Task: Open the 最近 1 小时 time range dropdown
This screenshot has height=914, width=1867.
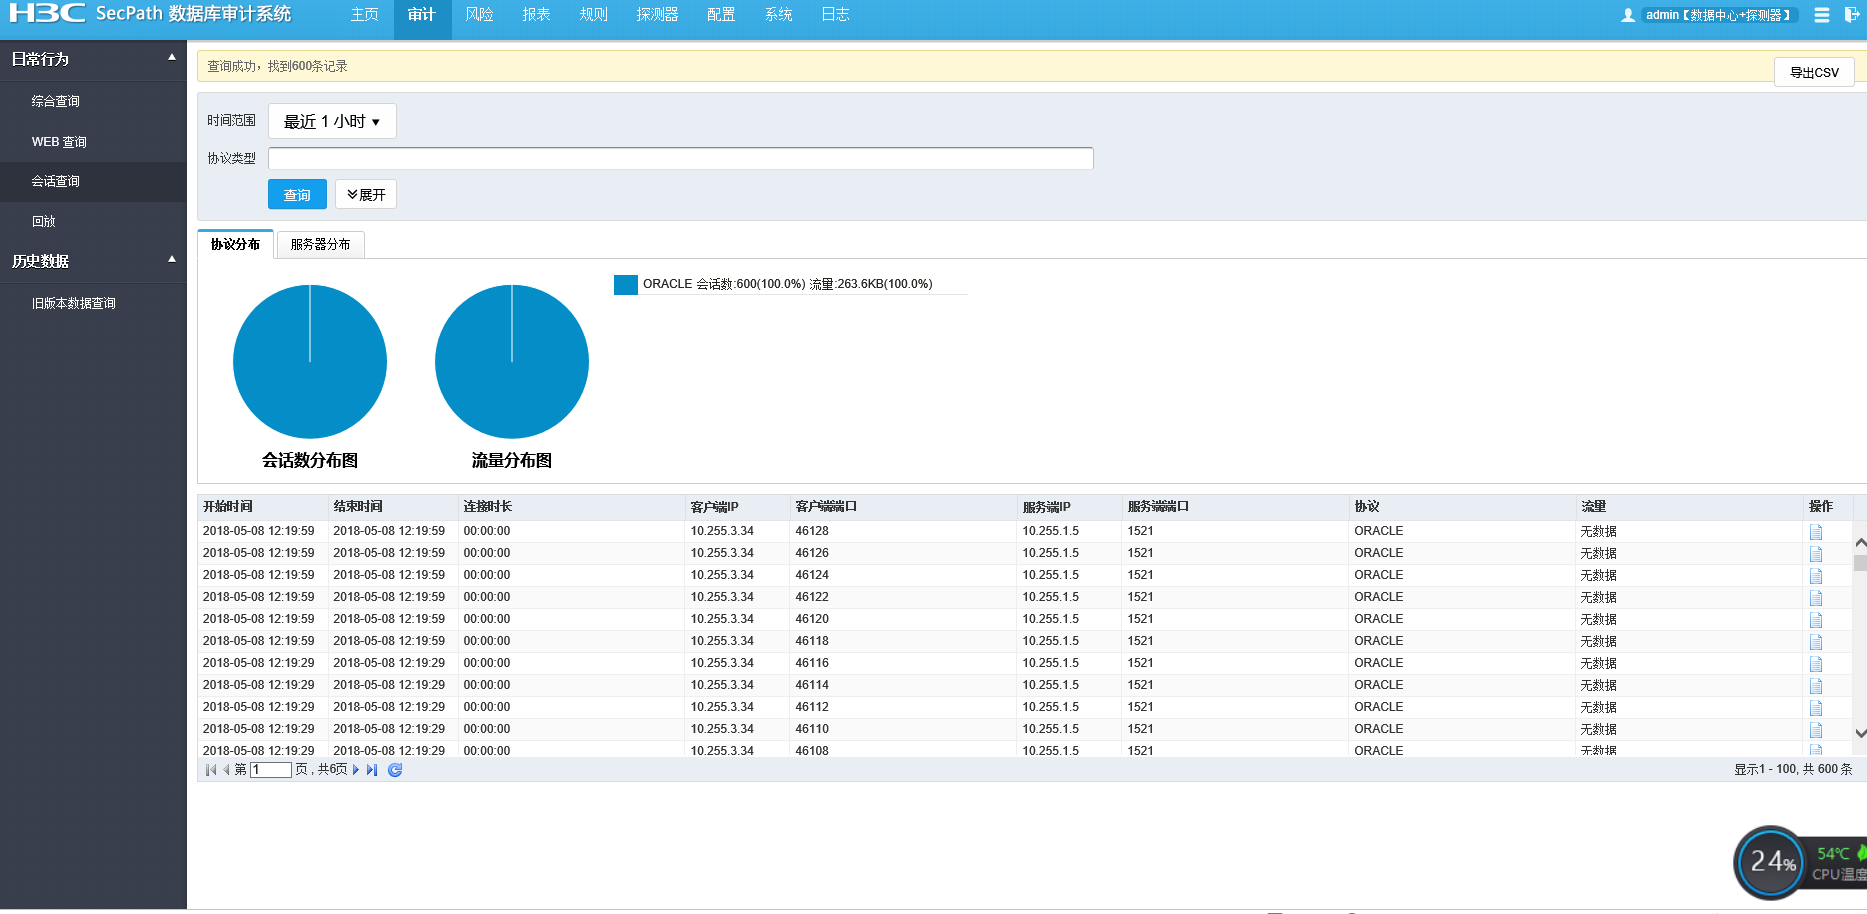Action: tap(332, 121)
